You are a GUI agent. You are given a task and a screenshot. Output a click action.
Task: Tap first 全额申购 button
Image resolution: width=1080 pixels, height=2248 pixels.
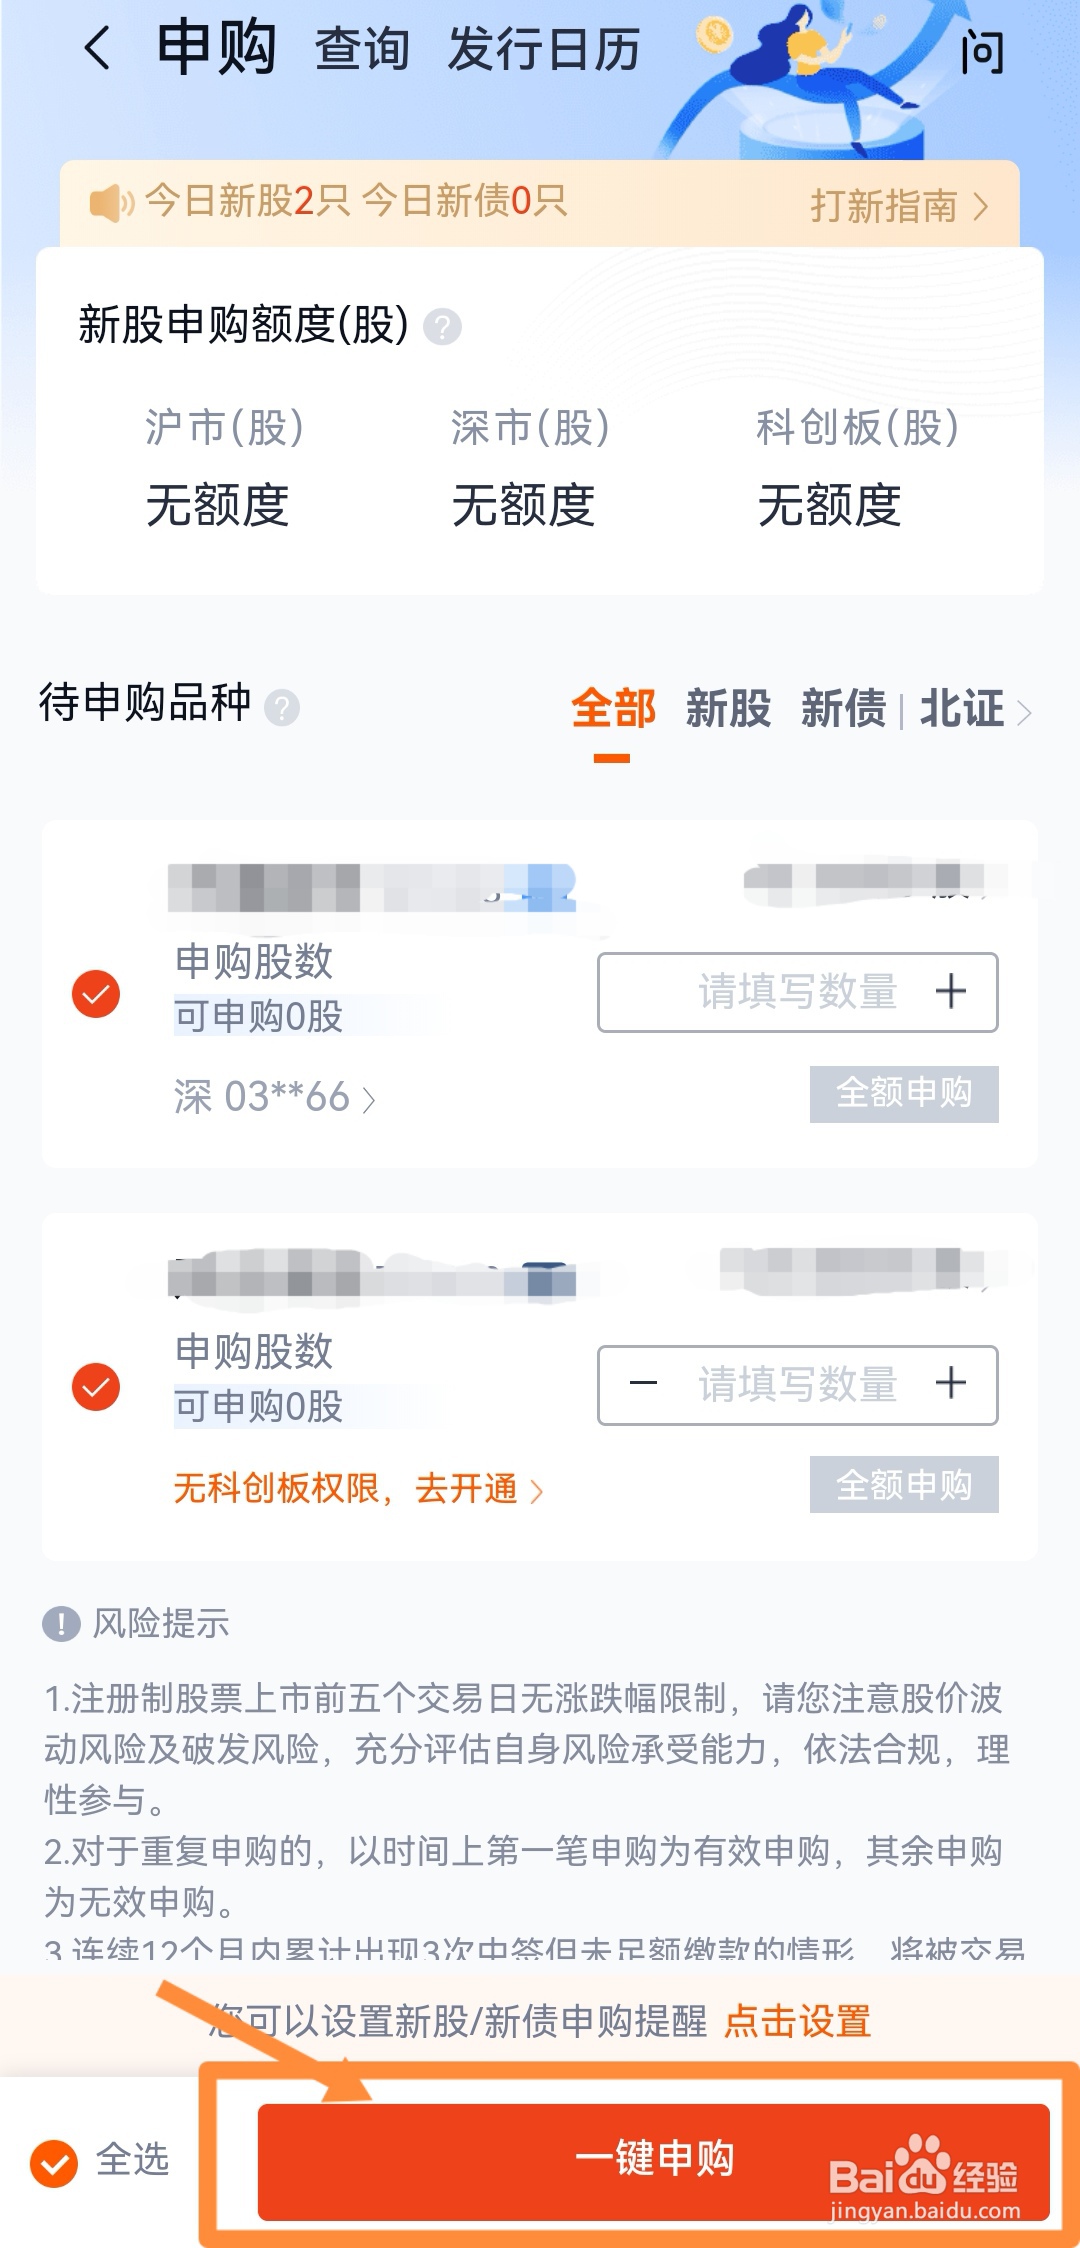[x=904, y=1093]
